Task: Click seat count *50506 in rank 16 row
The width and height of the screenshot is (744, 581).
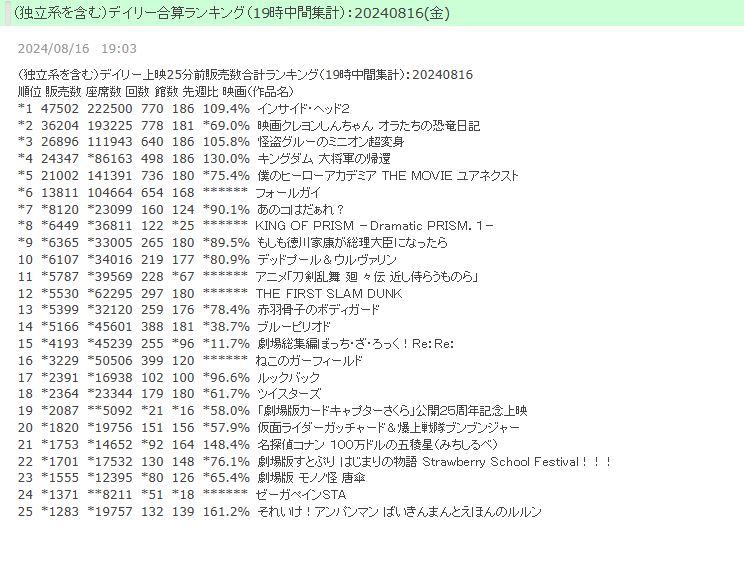Action: [110, 360]
